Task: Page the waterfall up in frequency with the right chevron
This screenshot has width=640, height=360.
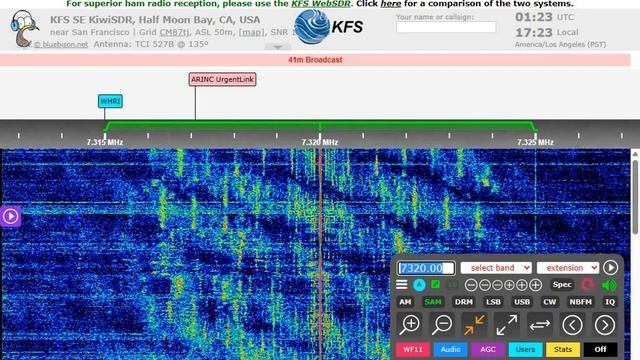Action: click(604, 325)
